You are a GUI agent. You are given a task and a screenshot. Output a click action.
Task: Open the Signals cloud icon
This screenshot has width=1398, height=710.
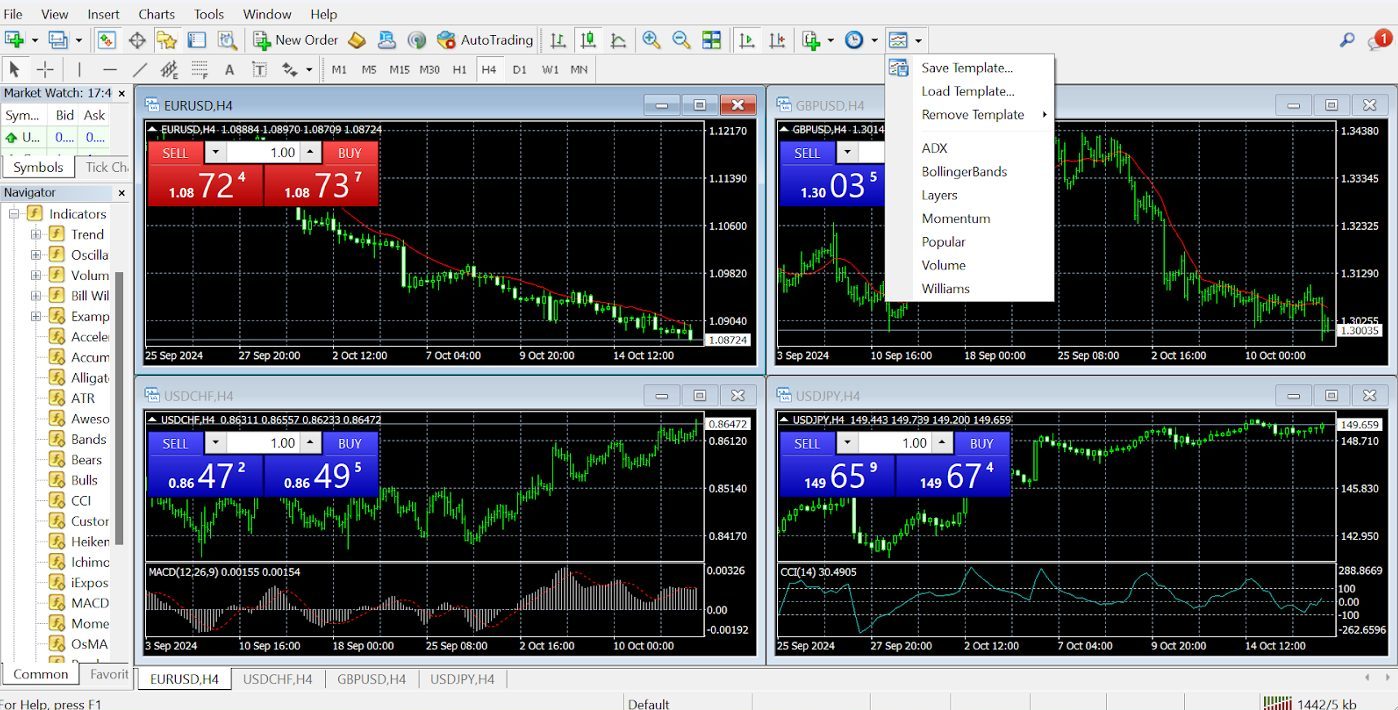click(387, 40)
